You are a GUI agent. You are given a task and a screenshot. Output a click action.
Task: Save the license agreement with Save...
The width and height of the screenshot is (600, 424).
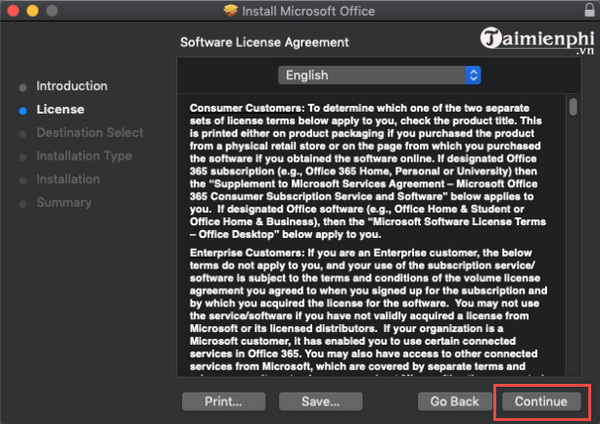[x=320, y=401]
